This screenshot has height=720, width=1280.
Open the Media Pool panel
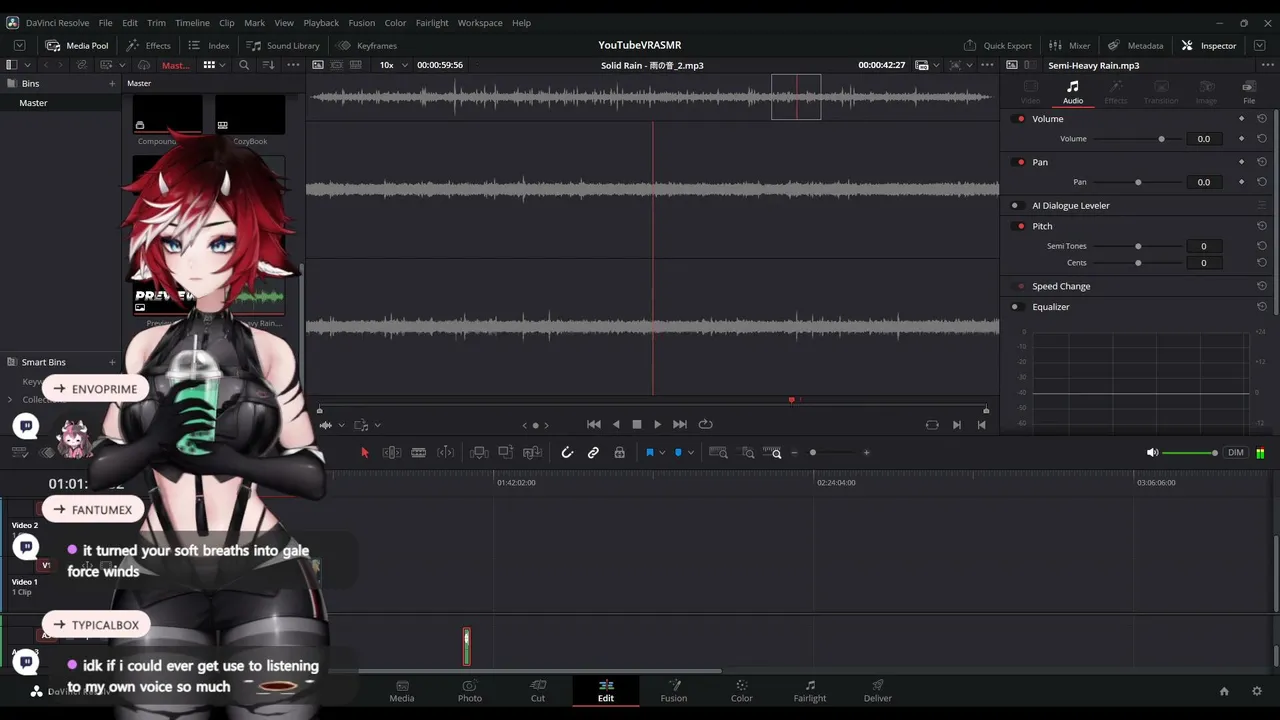[77, 45]
